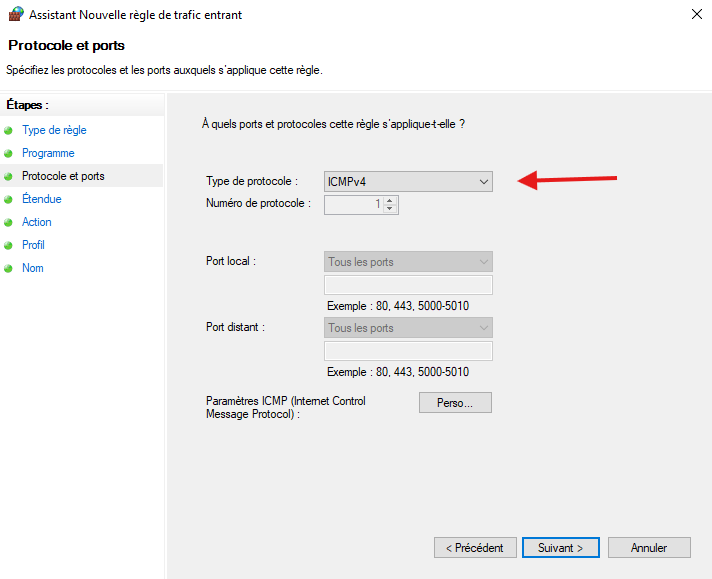
Task: Open ICMP settings with Perso... button
Action: click(x=455, y=403)
